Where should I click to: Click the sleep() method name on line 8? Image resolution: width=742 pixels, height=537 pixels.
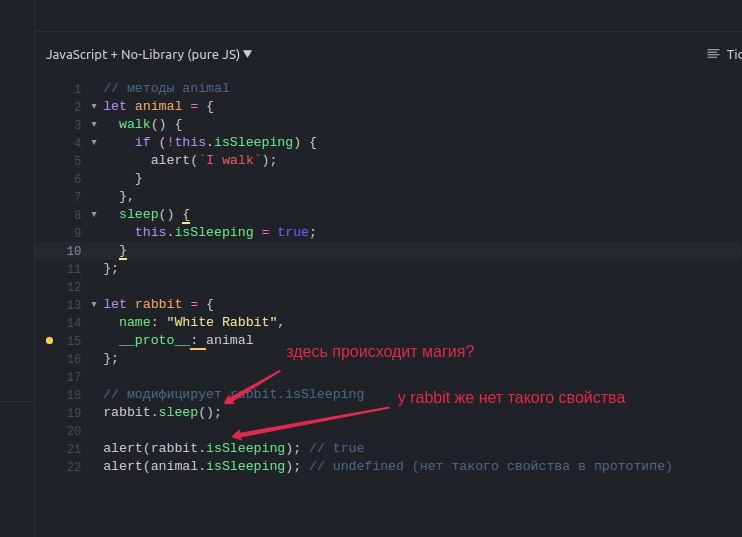139,214
